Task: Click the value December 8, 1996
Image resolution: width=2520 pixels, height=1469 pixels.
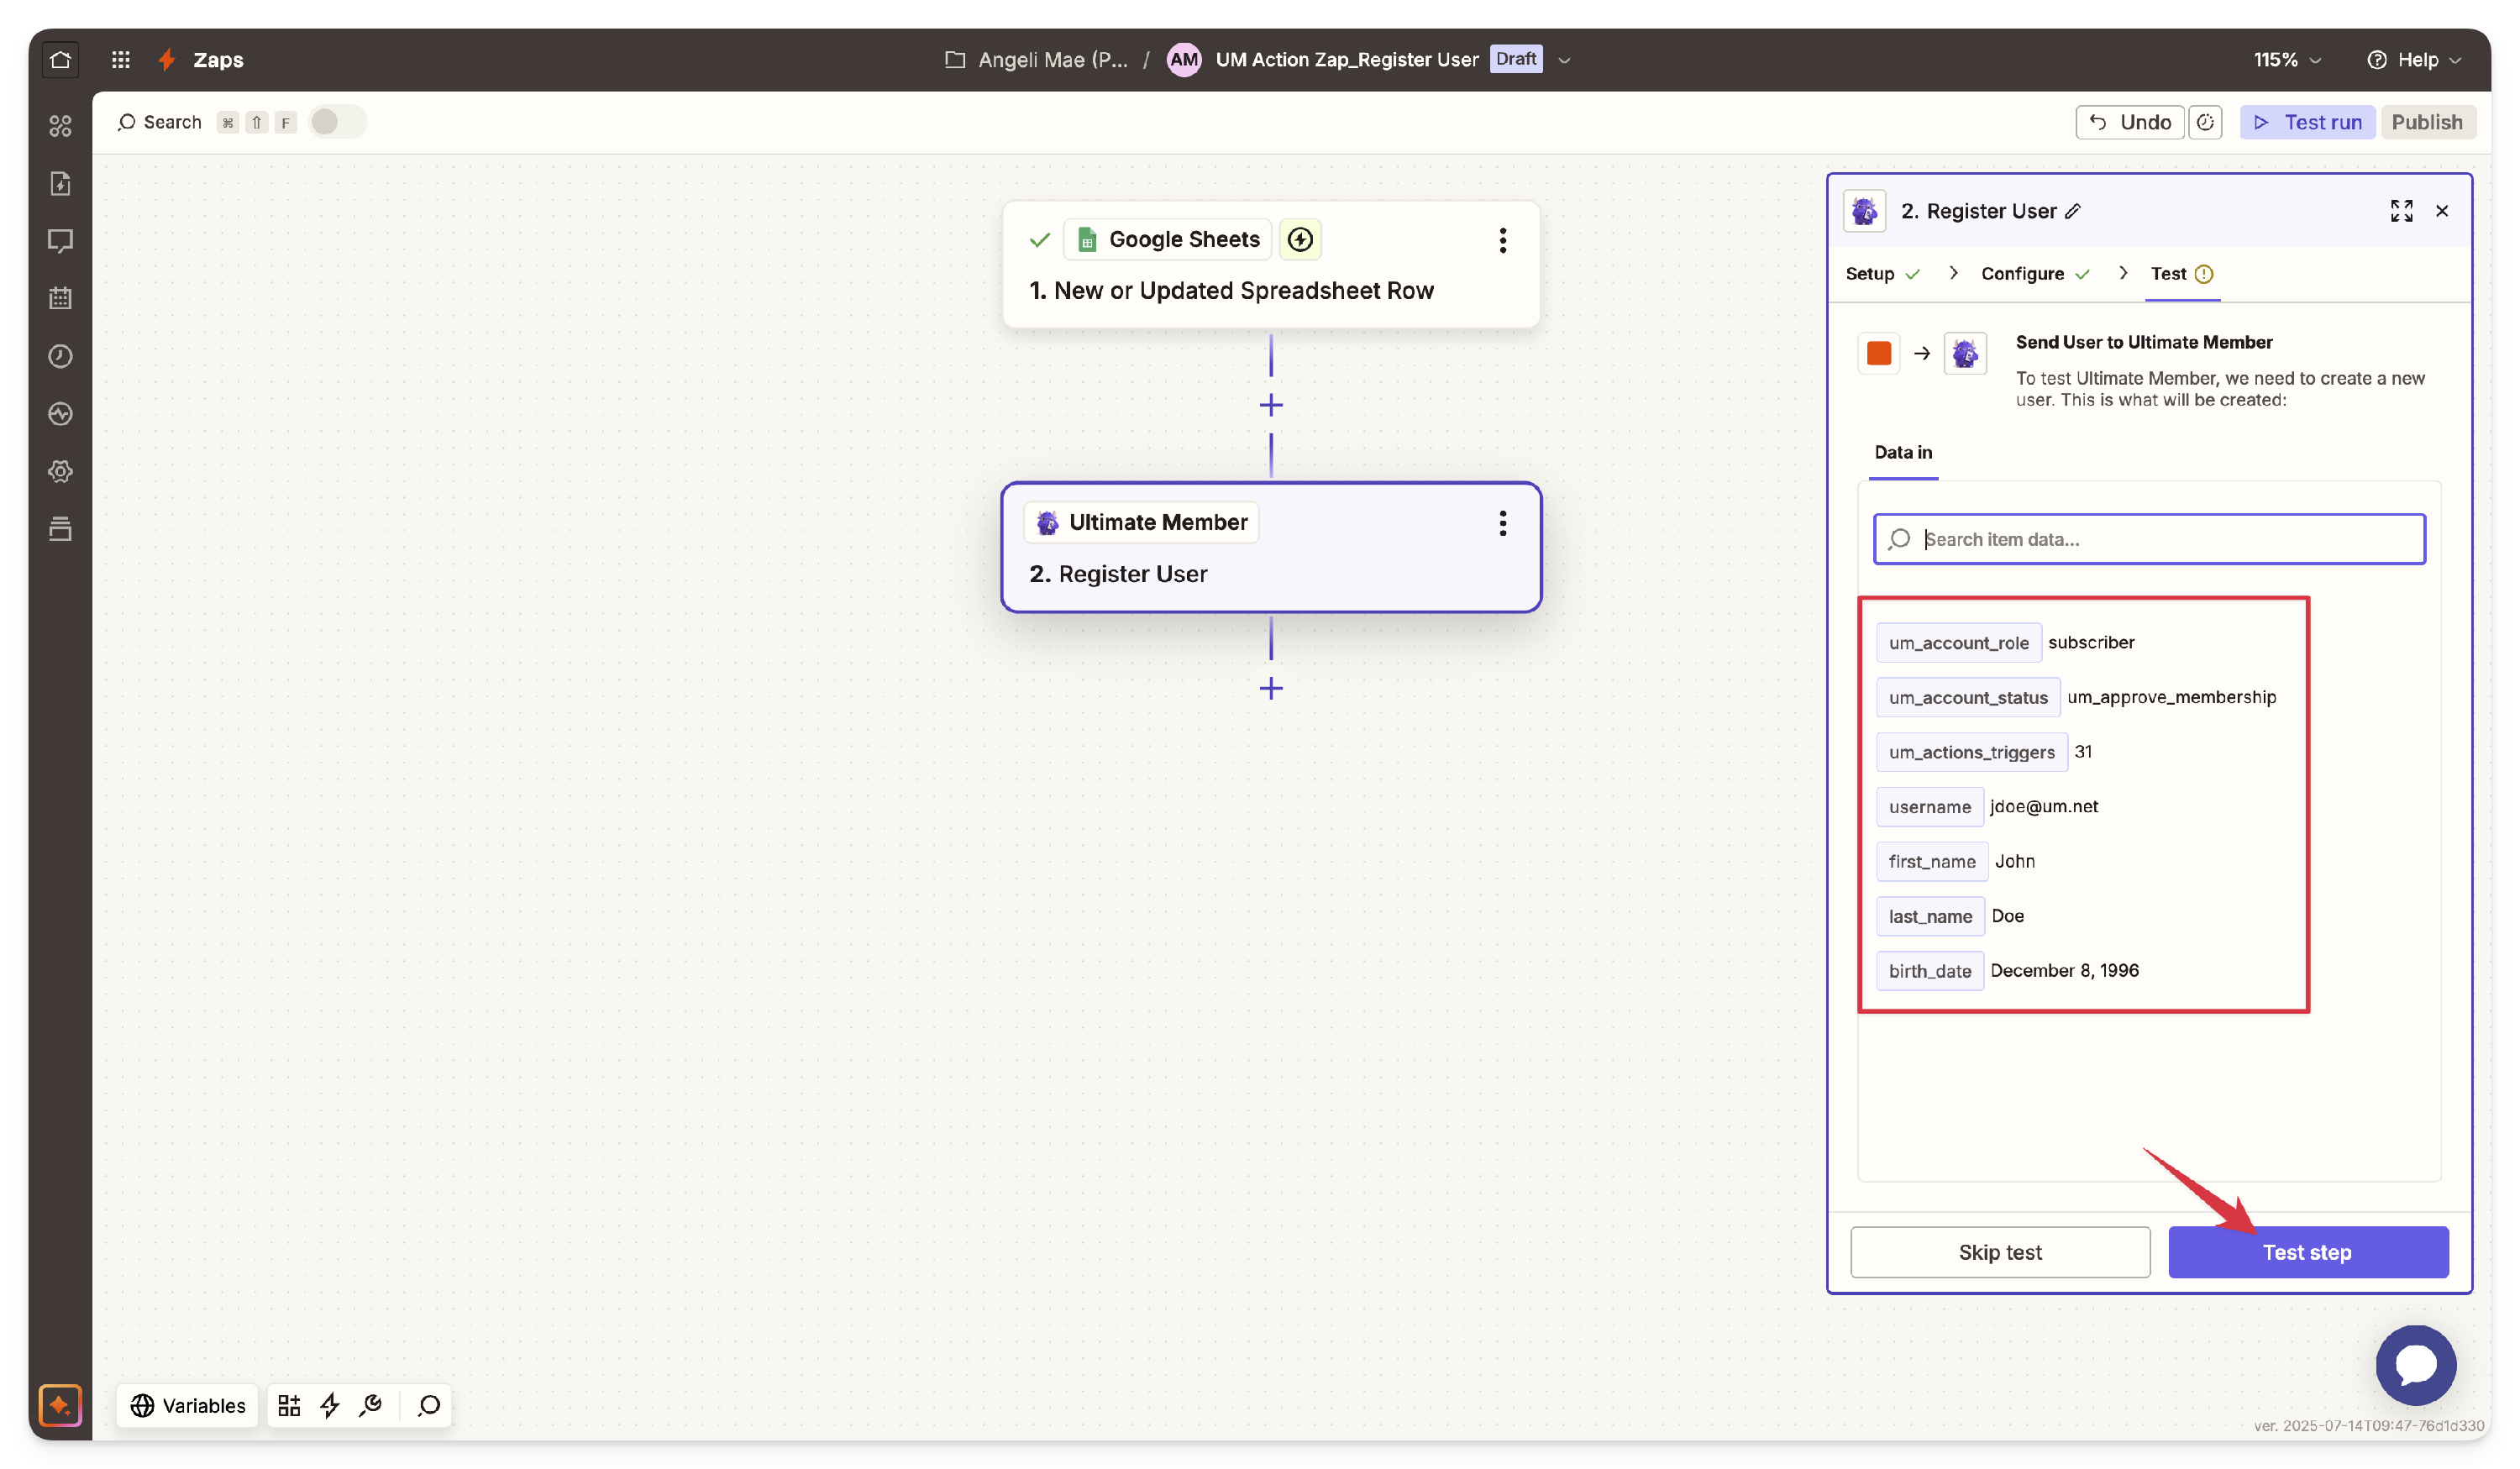Action: 2064,970
